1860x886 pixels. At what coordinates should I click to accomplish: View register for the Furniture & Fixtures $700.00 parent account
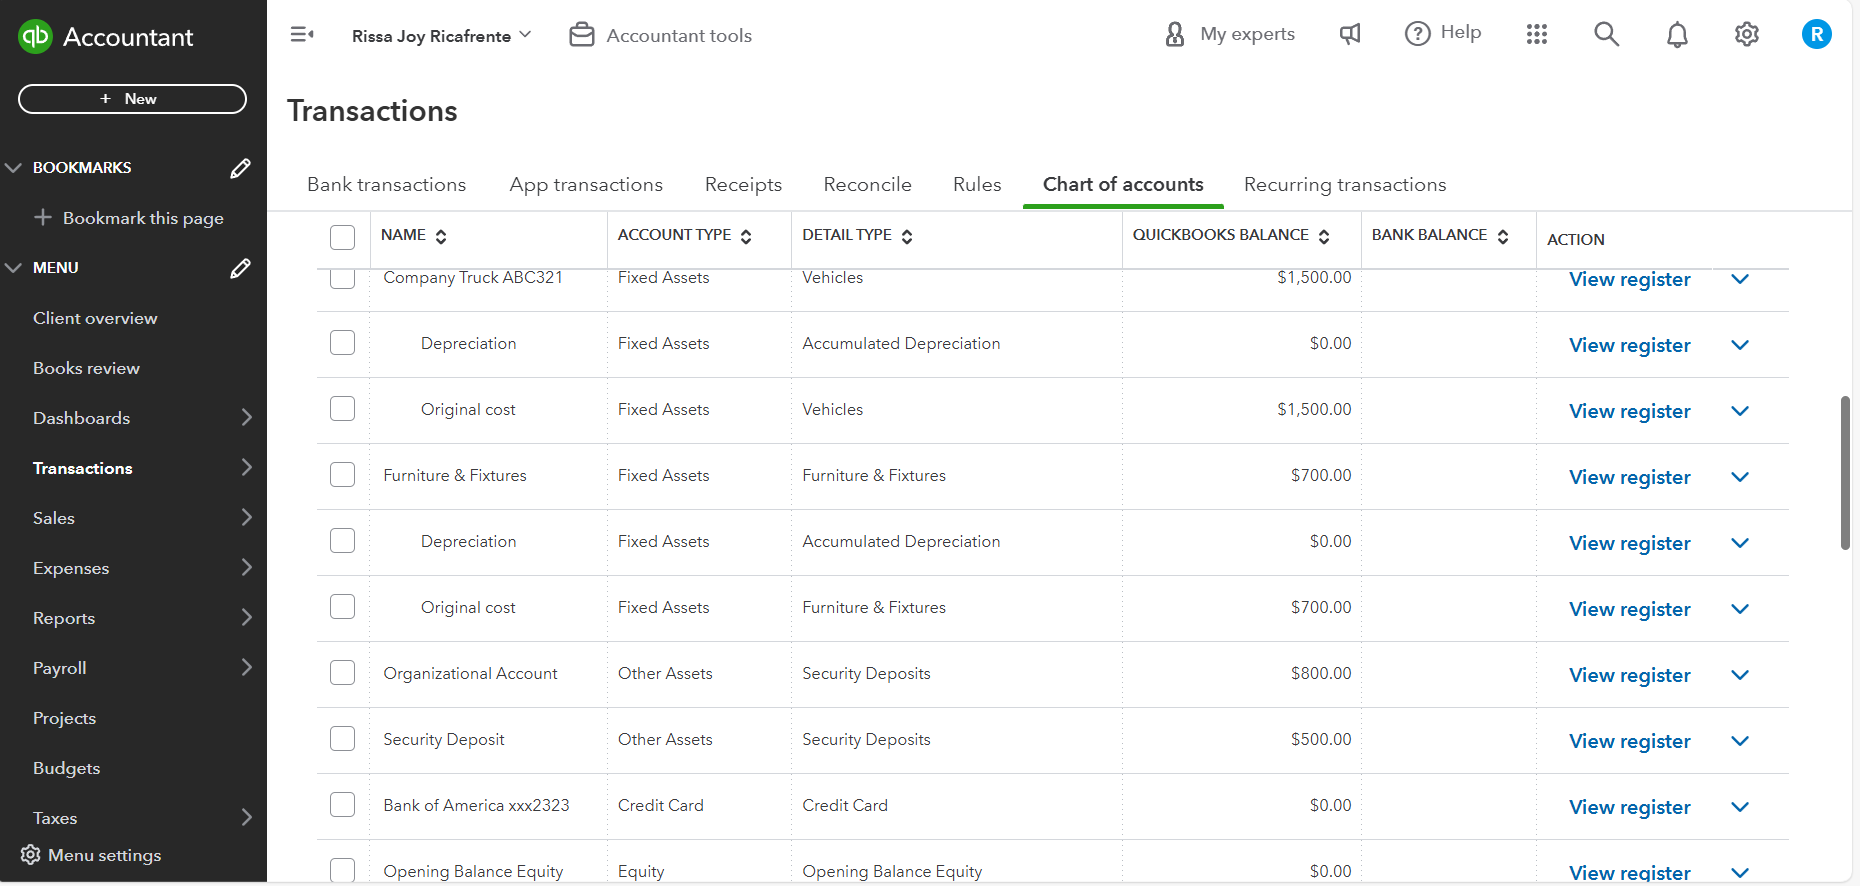1629,477
